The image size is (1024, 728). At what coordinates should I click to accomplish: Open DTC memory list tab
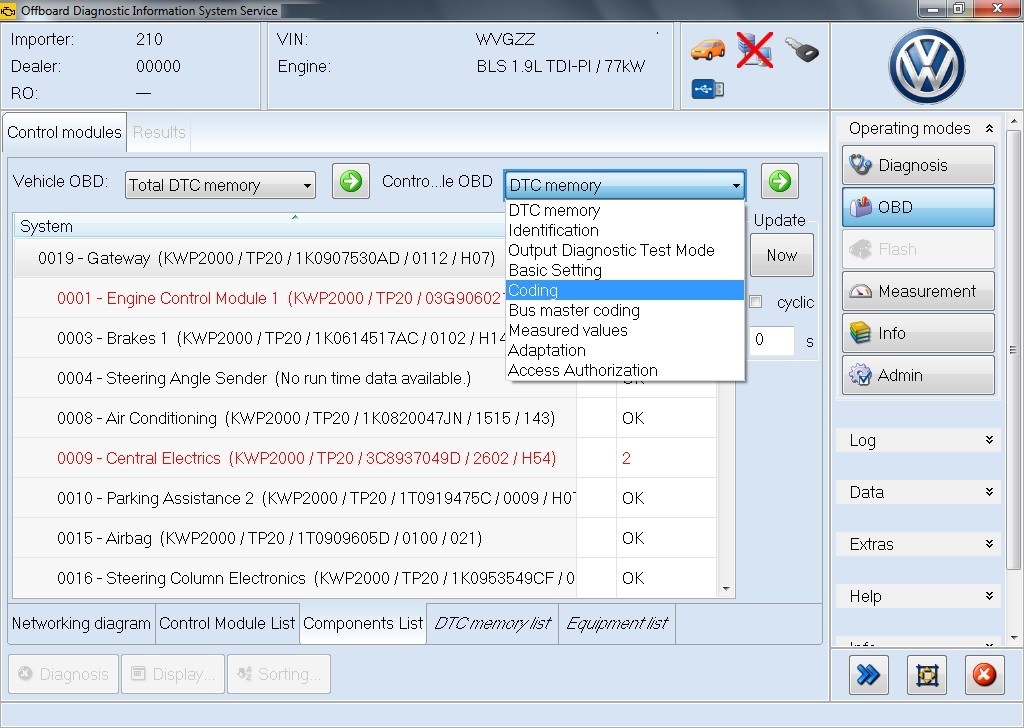coord(492,624)
